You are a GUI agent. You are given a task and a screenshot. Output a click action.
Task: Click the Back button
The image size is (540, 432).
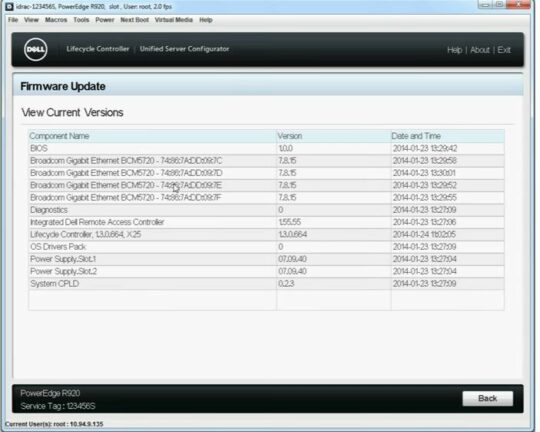click(x=488, y=399)
